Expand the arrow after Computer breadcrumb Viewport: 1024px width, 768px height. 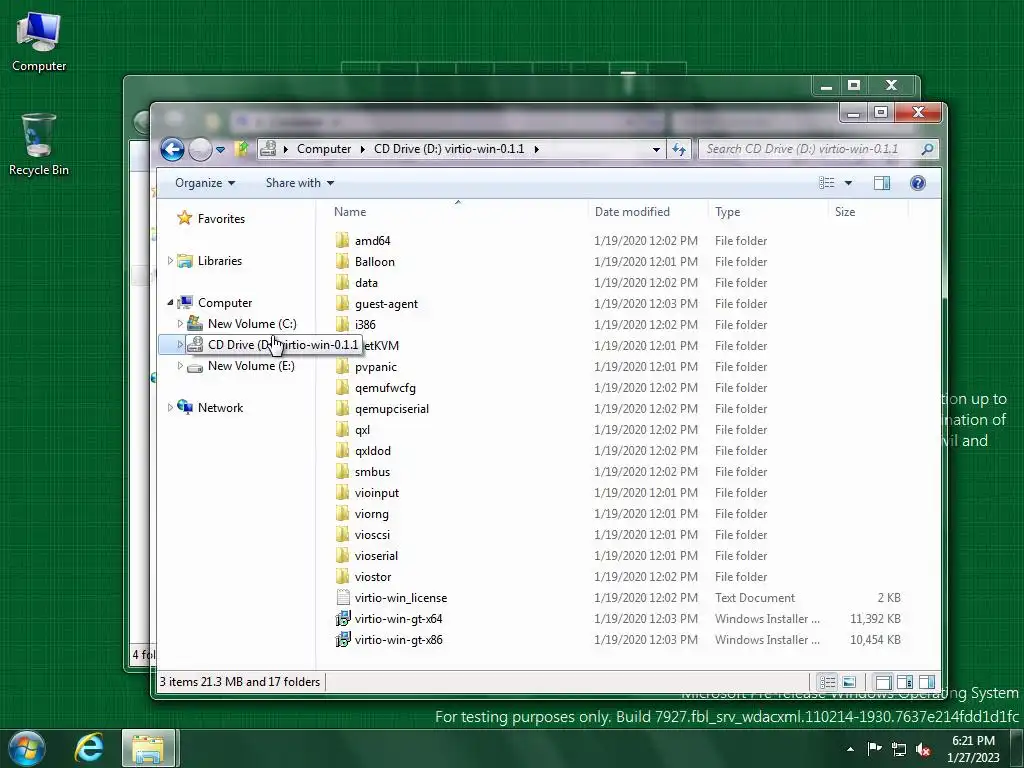[362, 149]
